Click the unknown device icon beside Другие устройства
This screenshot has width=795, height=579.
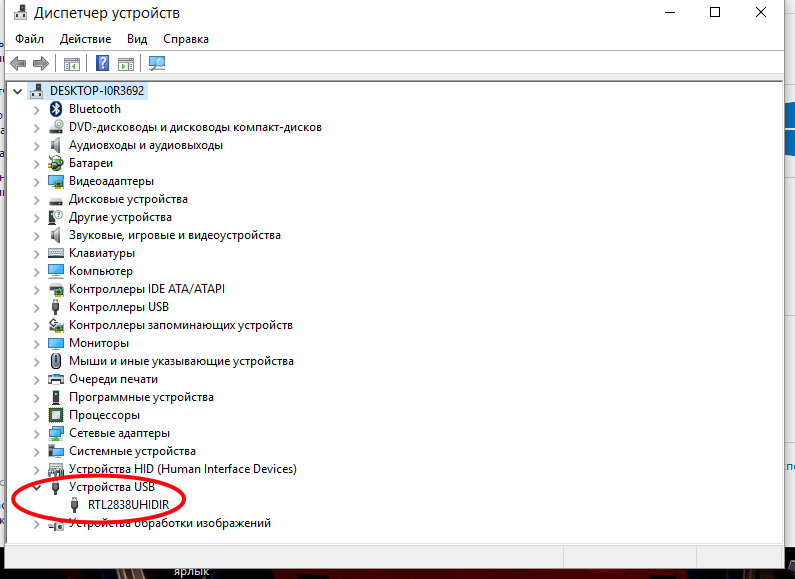(55, 217)
